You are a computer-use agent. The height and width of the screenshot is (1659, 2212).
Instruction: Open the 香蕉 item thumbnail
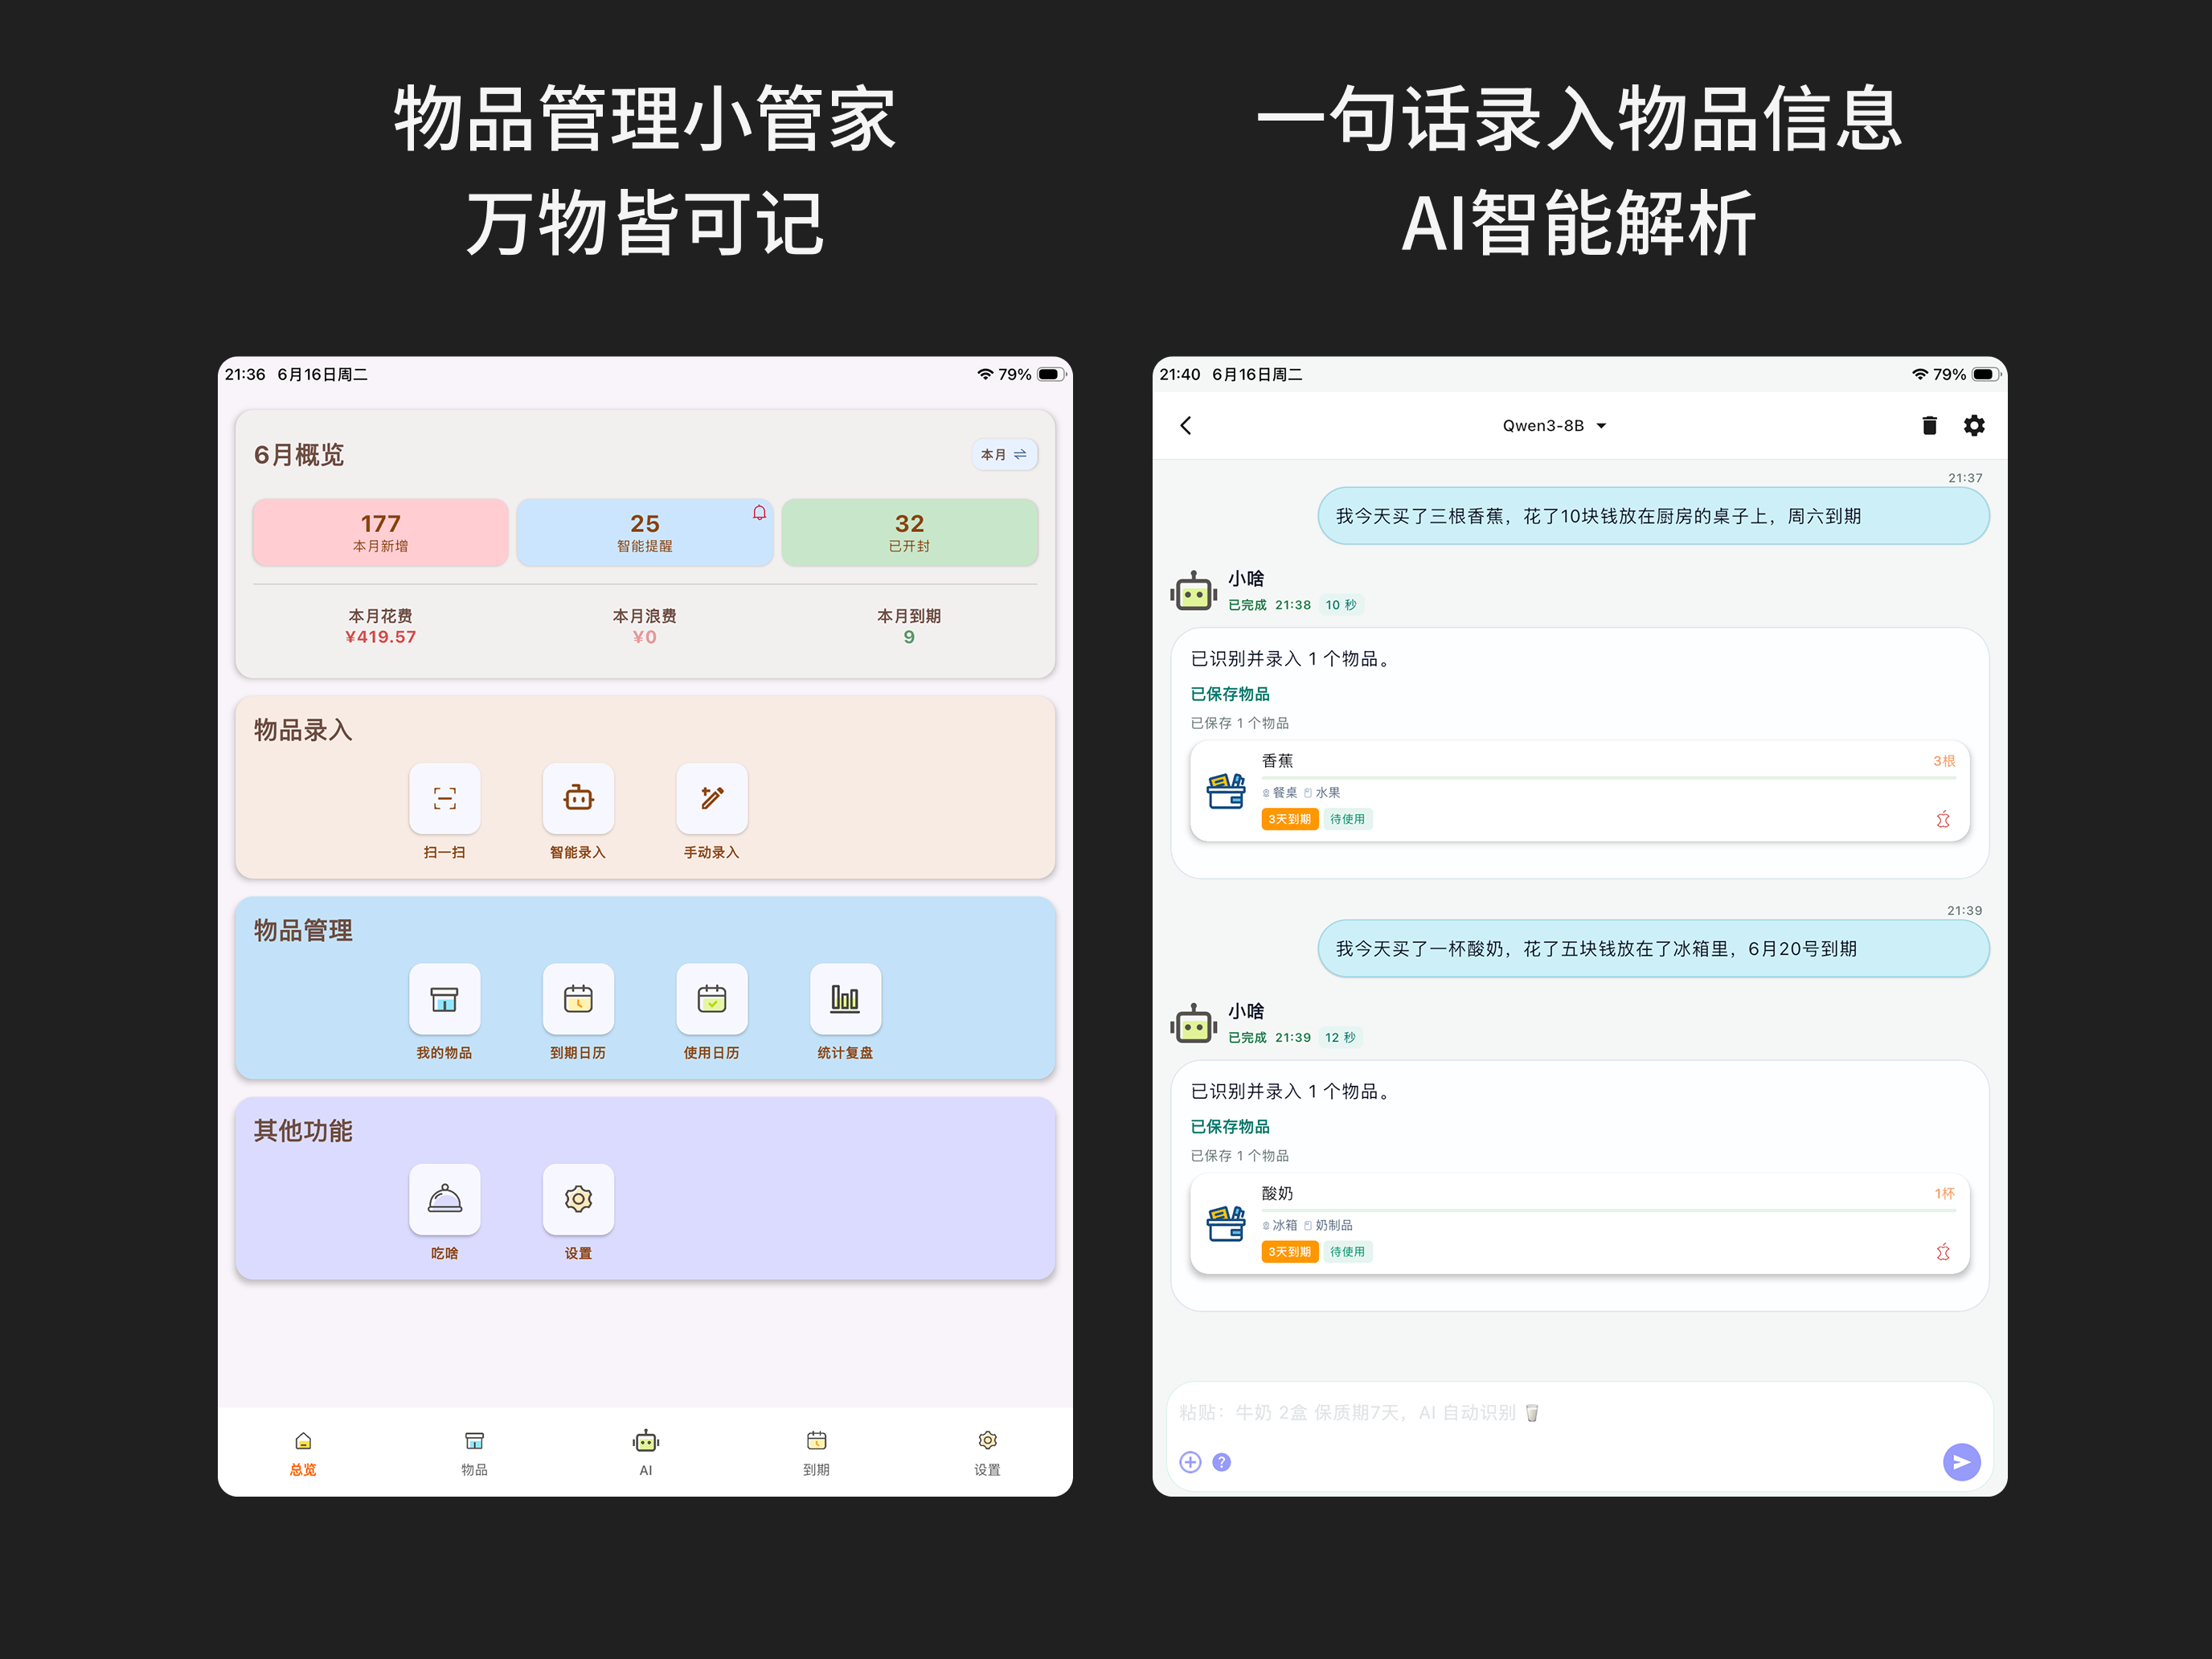(x=1226, y=791)
